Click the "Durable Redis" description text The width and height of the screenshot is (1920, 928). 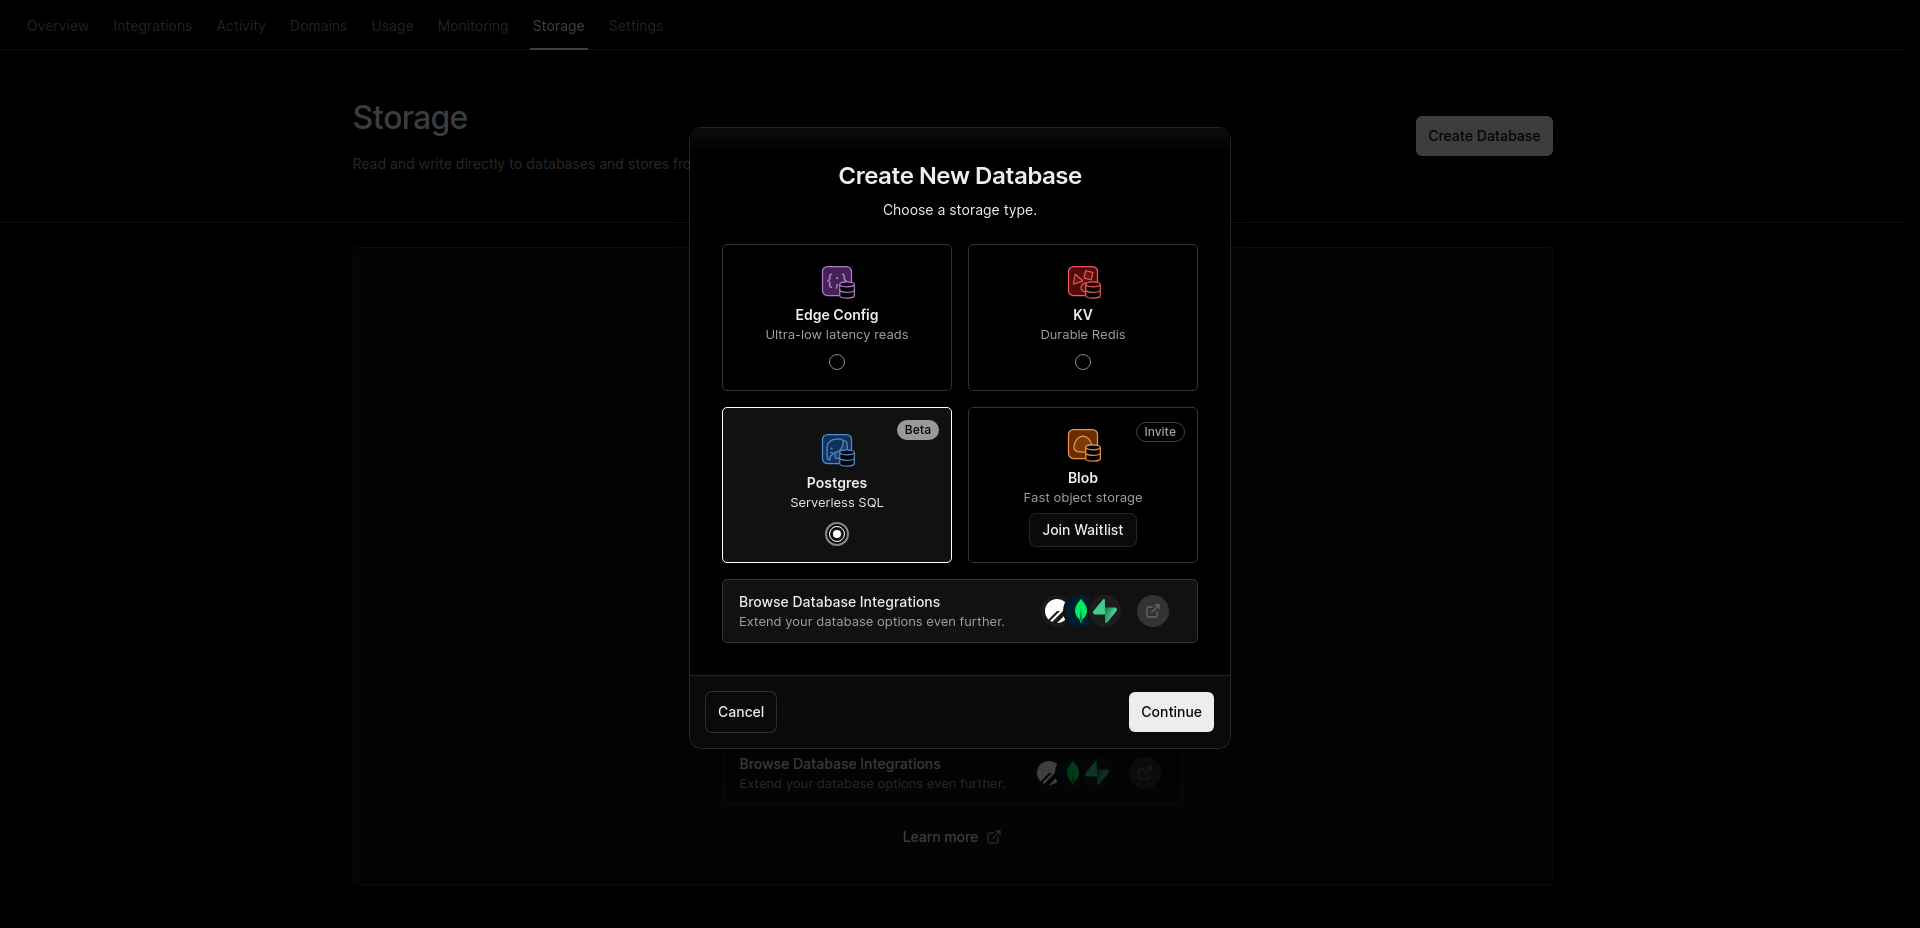pos(1083,335)
